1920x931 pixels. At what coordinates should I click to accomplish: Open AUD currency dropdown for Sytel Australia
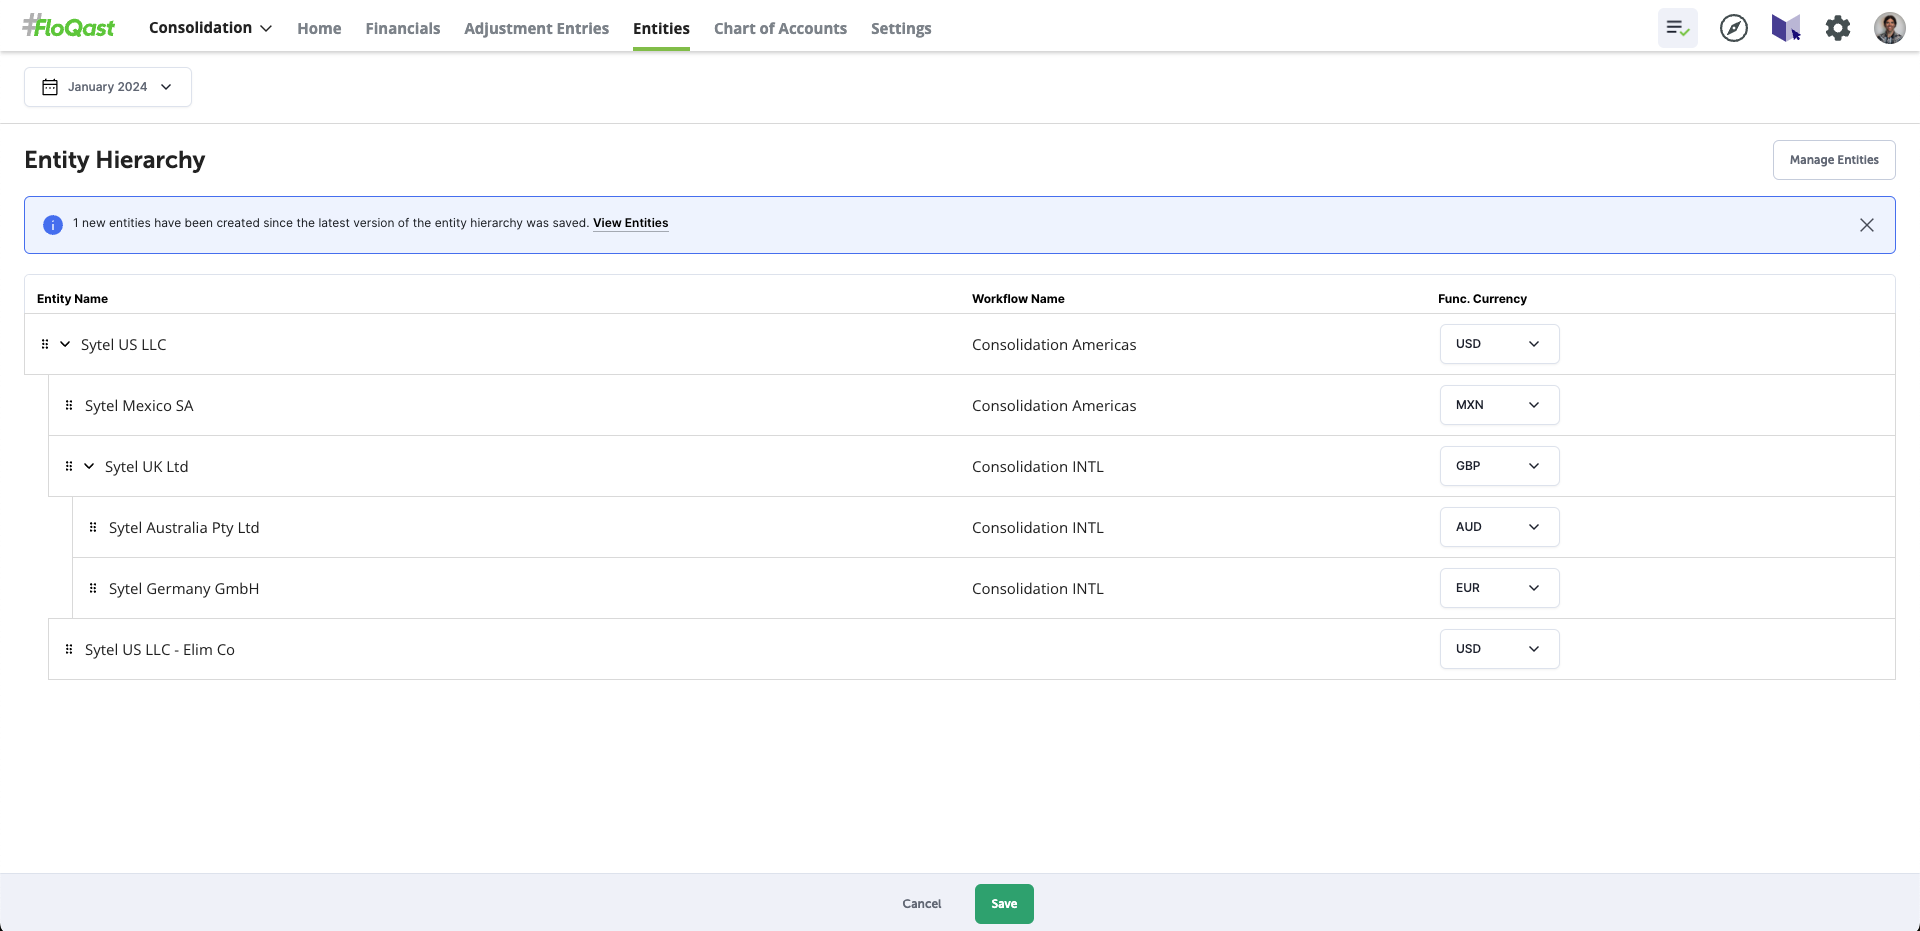coord(1499,527)
